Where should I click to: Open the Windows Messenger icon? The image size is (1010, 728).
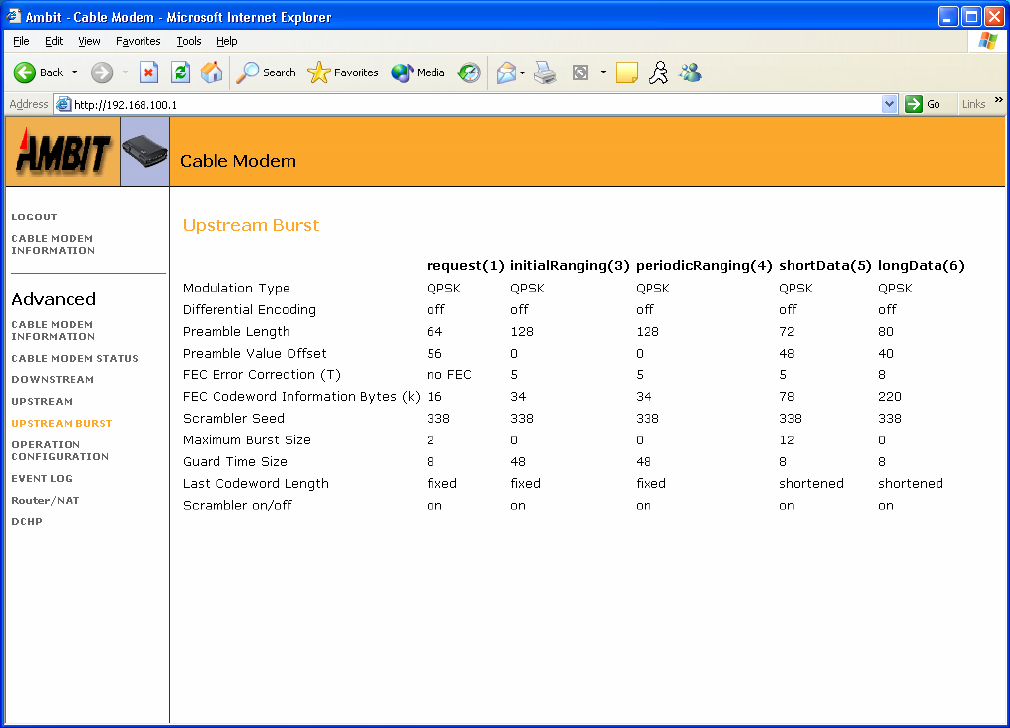click(690, 72)
